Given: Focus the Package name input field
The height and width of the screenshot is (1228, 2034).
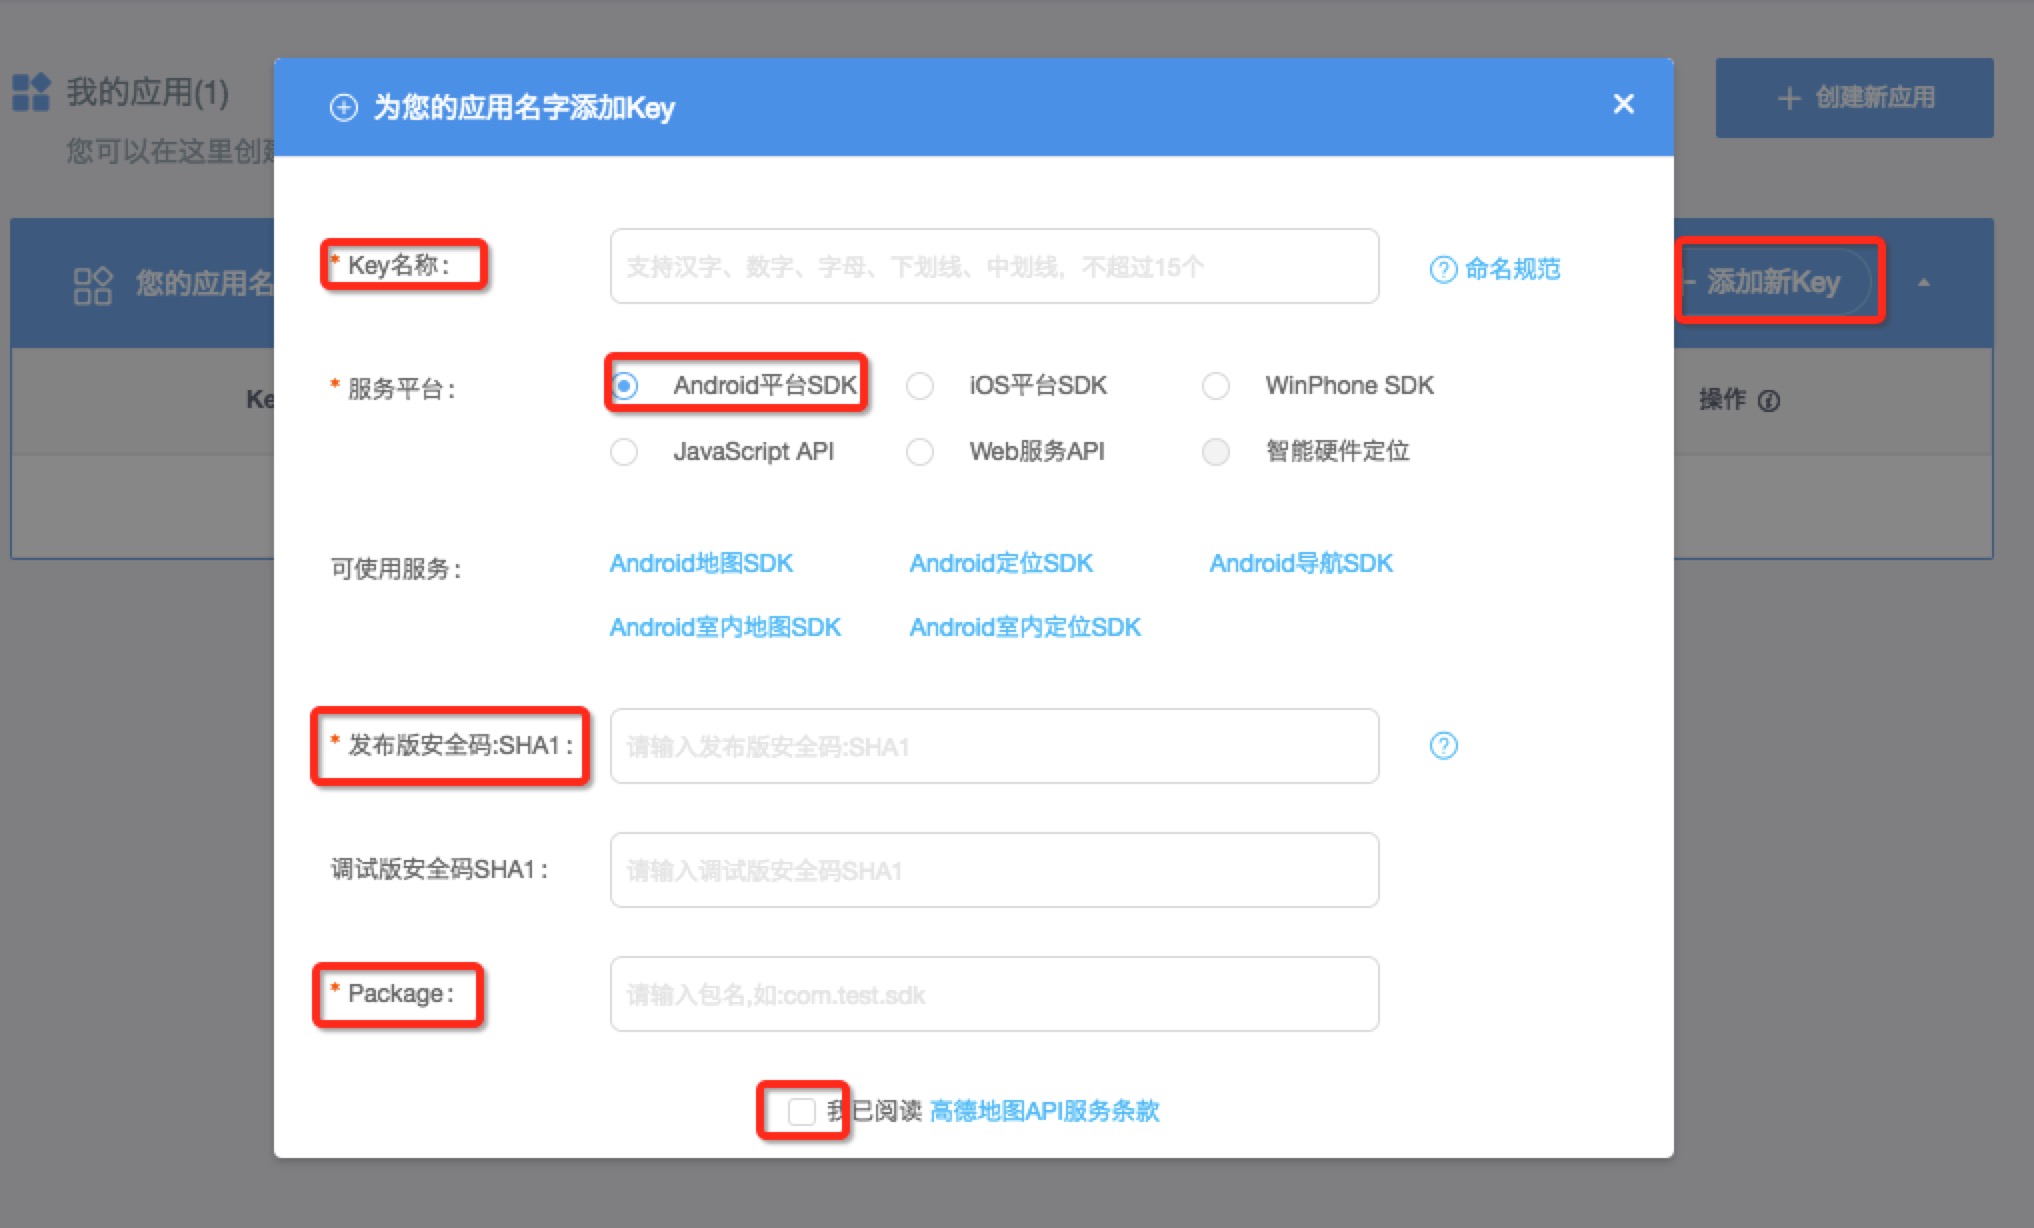Looking at the screenshot, I should pyautogui.click(x=994, y=994).
